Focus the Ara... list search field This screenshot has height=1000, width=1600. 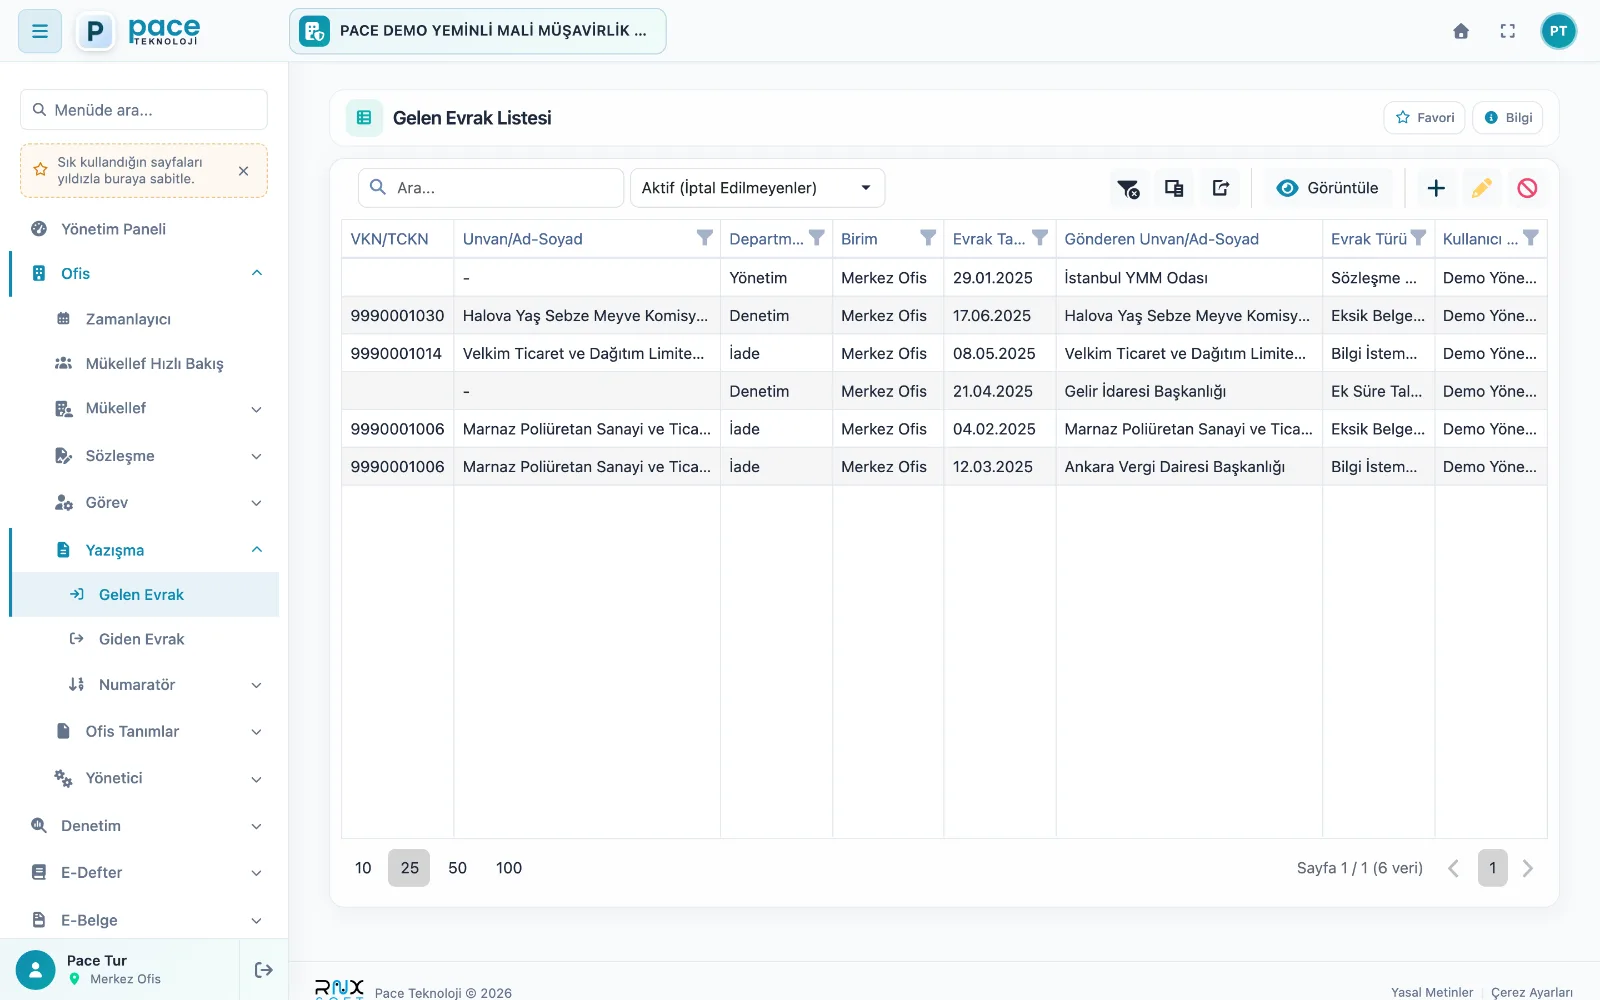pyautogui.click(x=491, y=188)
